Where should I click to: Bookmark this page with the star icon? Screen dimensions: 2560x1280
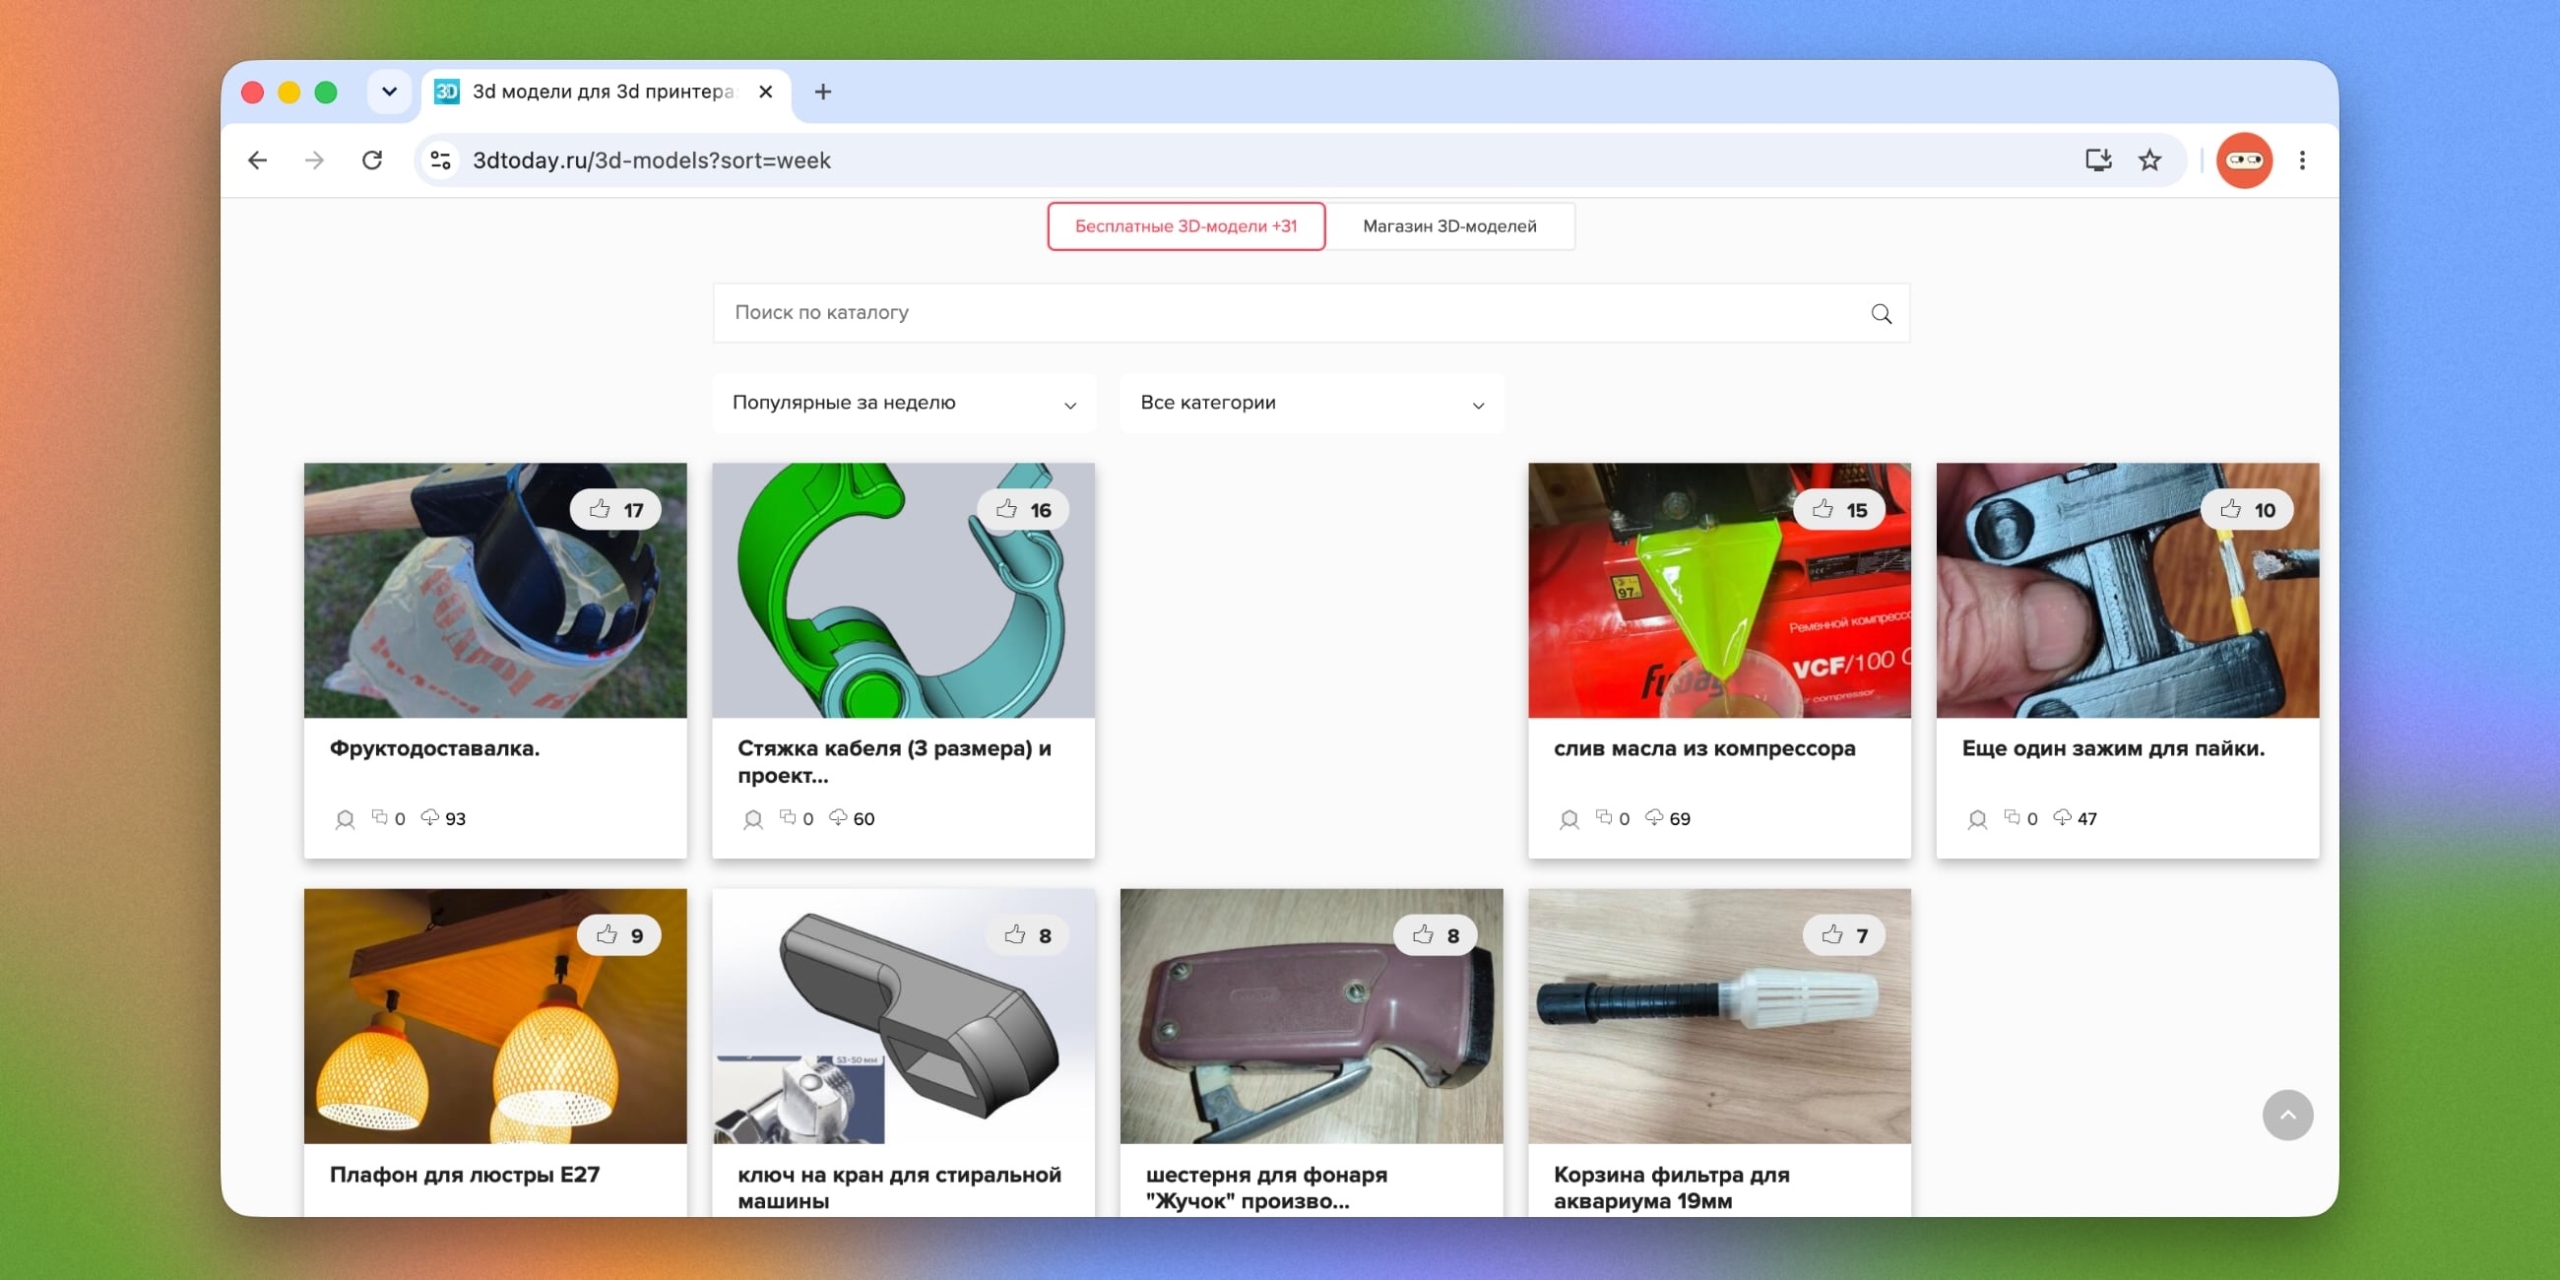(x=2150, y=160)
